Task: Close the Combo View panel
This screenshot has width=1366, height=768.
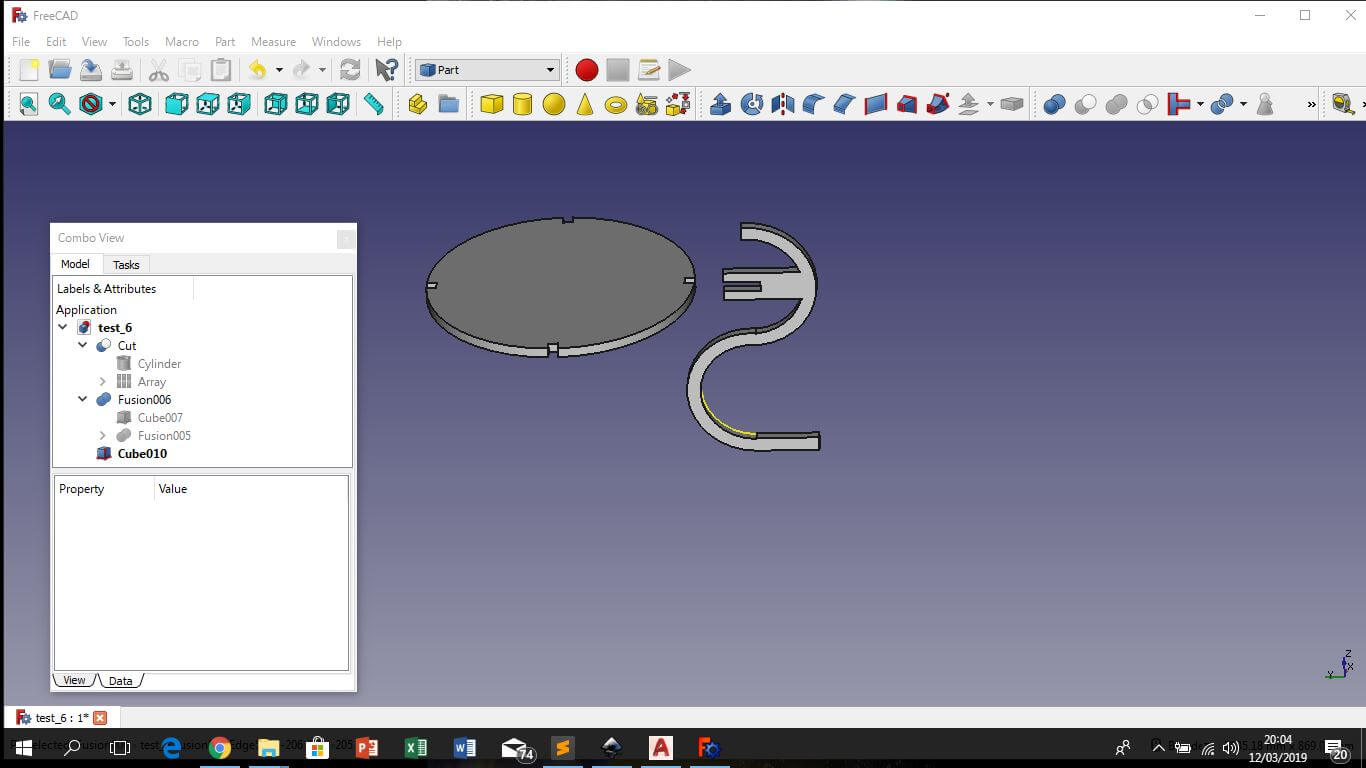Action: (x=345, y=238)
